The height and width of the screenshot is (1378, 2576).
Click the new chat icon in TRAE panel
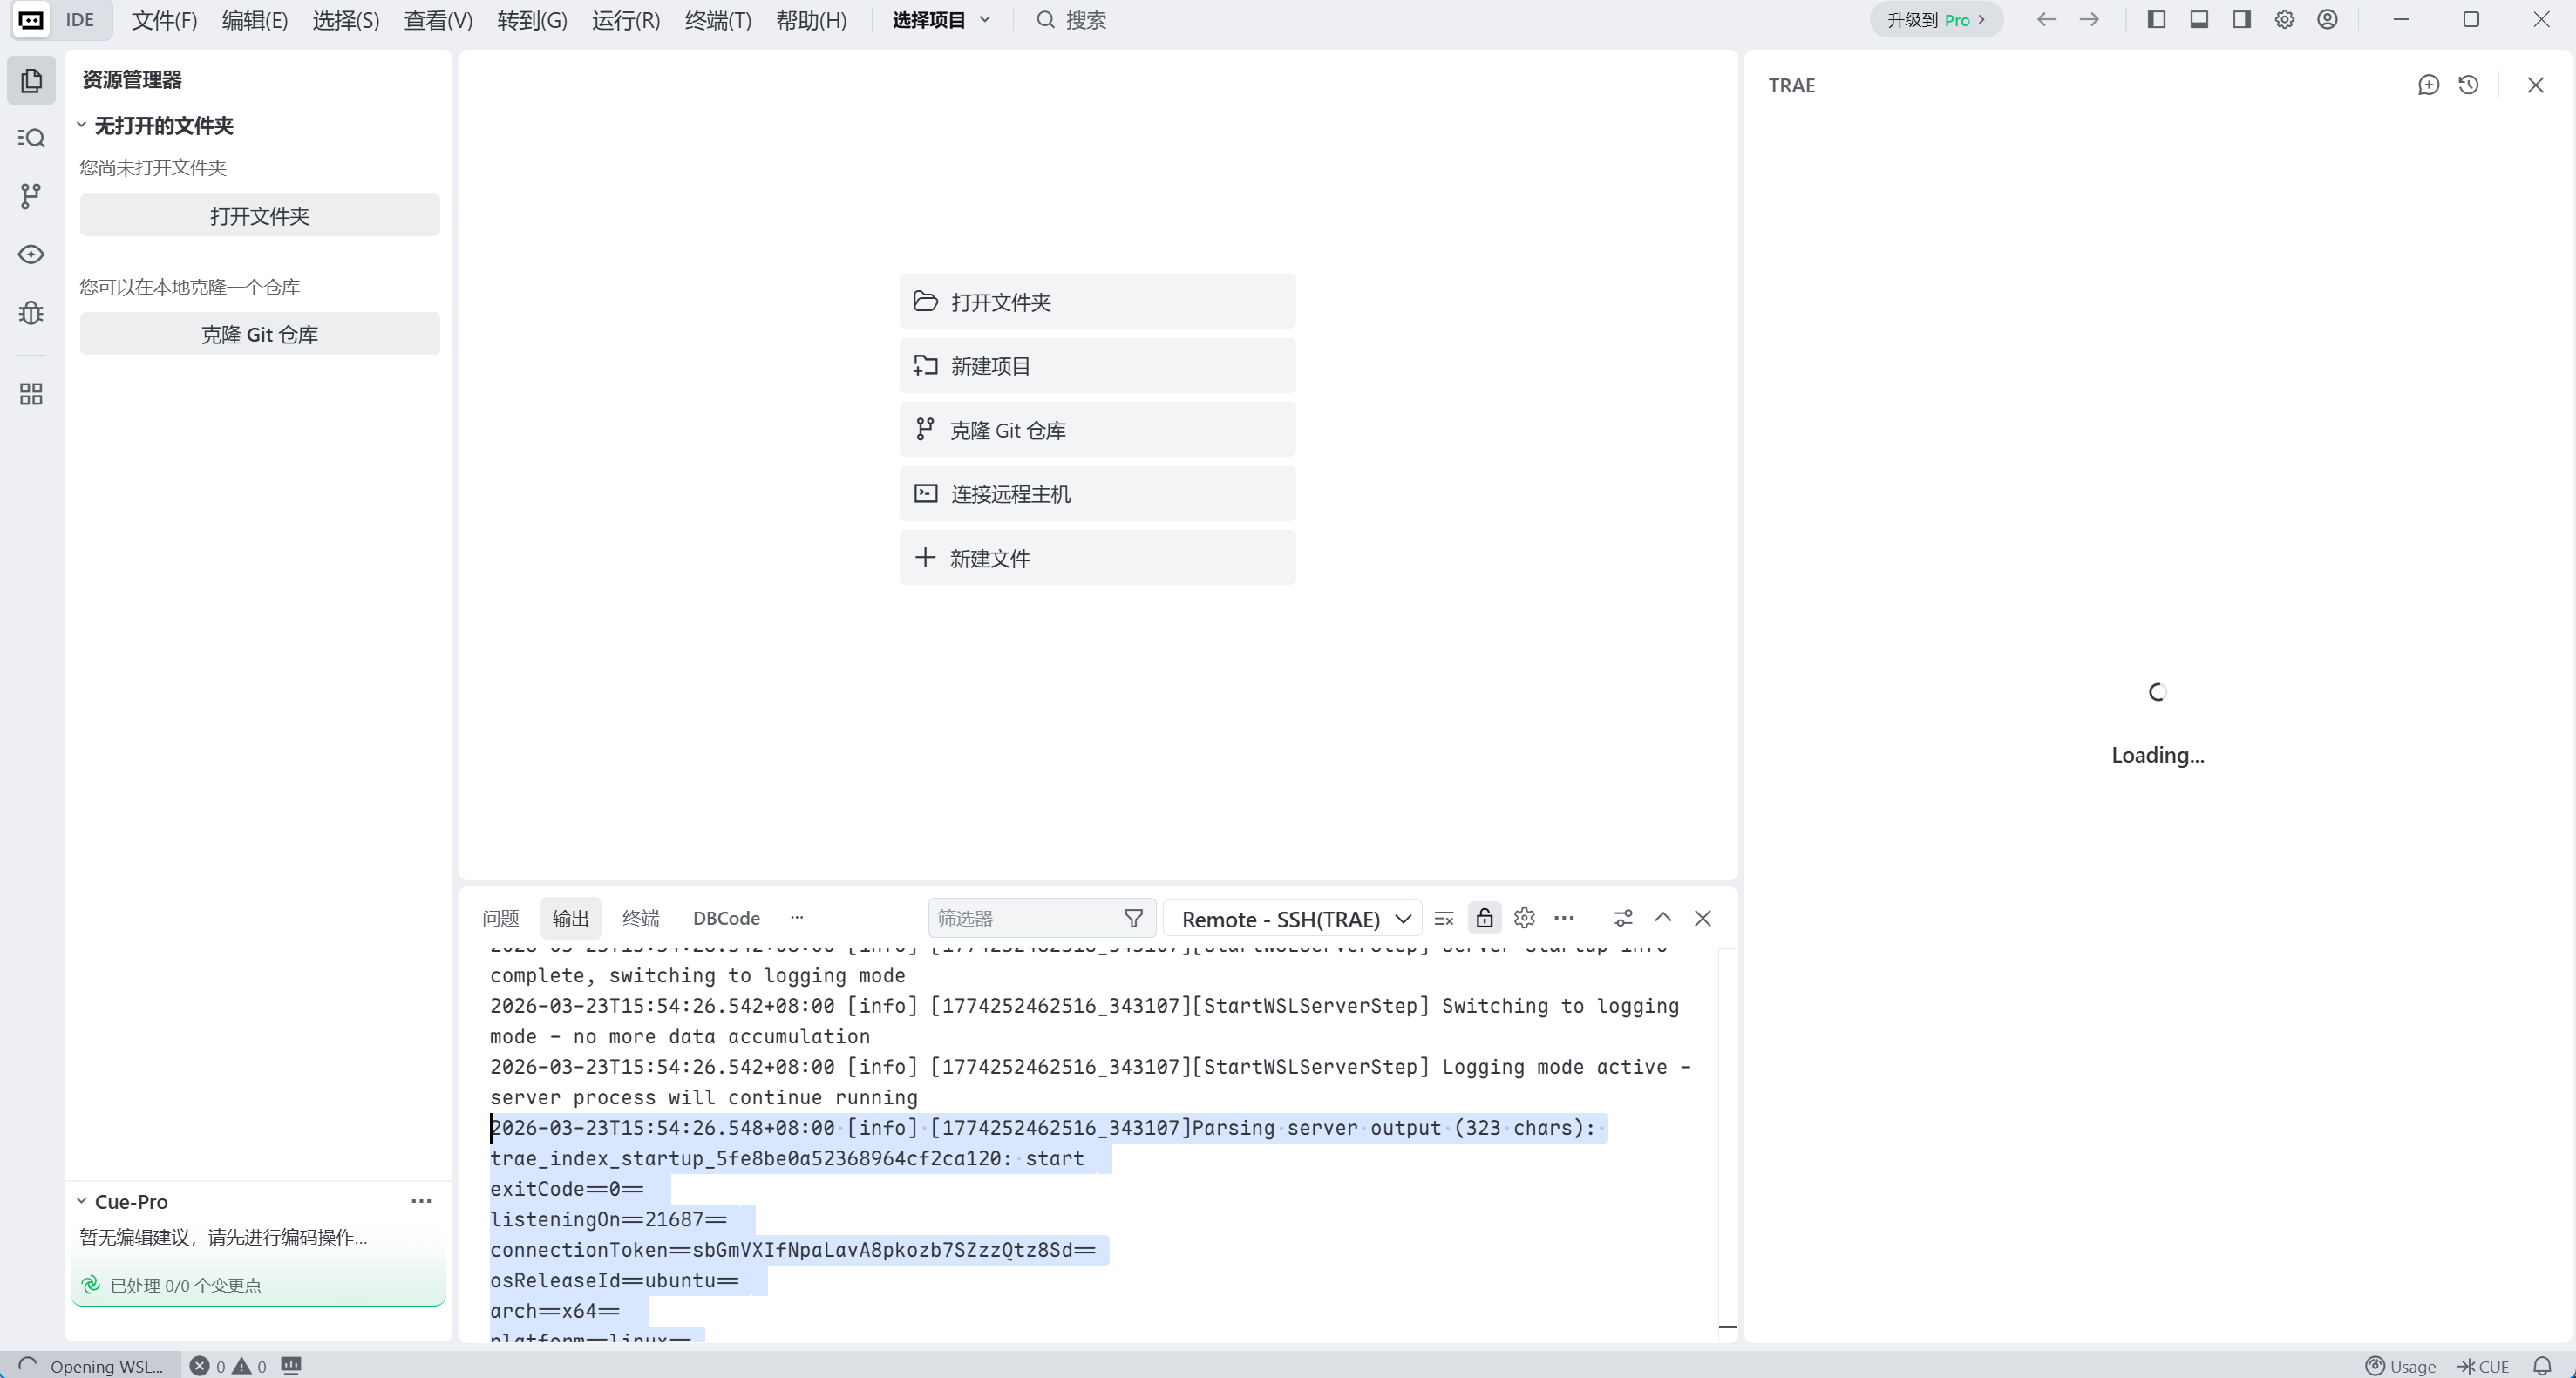pos(2428,85)
